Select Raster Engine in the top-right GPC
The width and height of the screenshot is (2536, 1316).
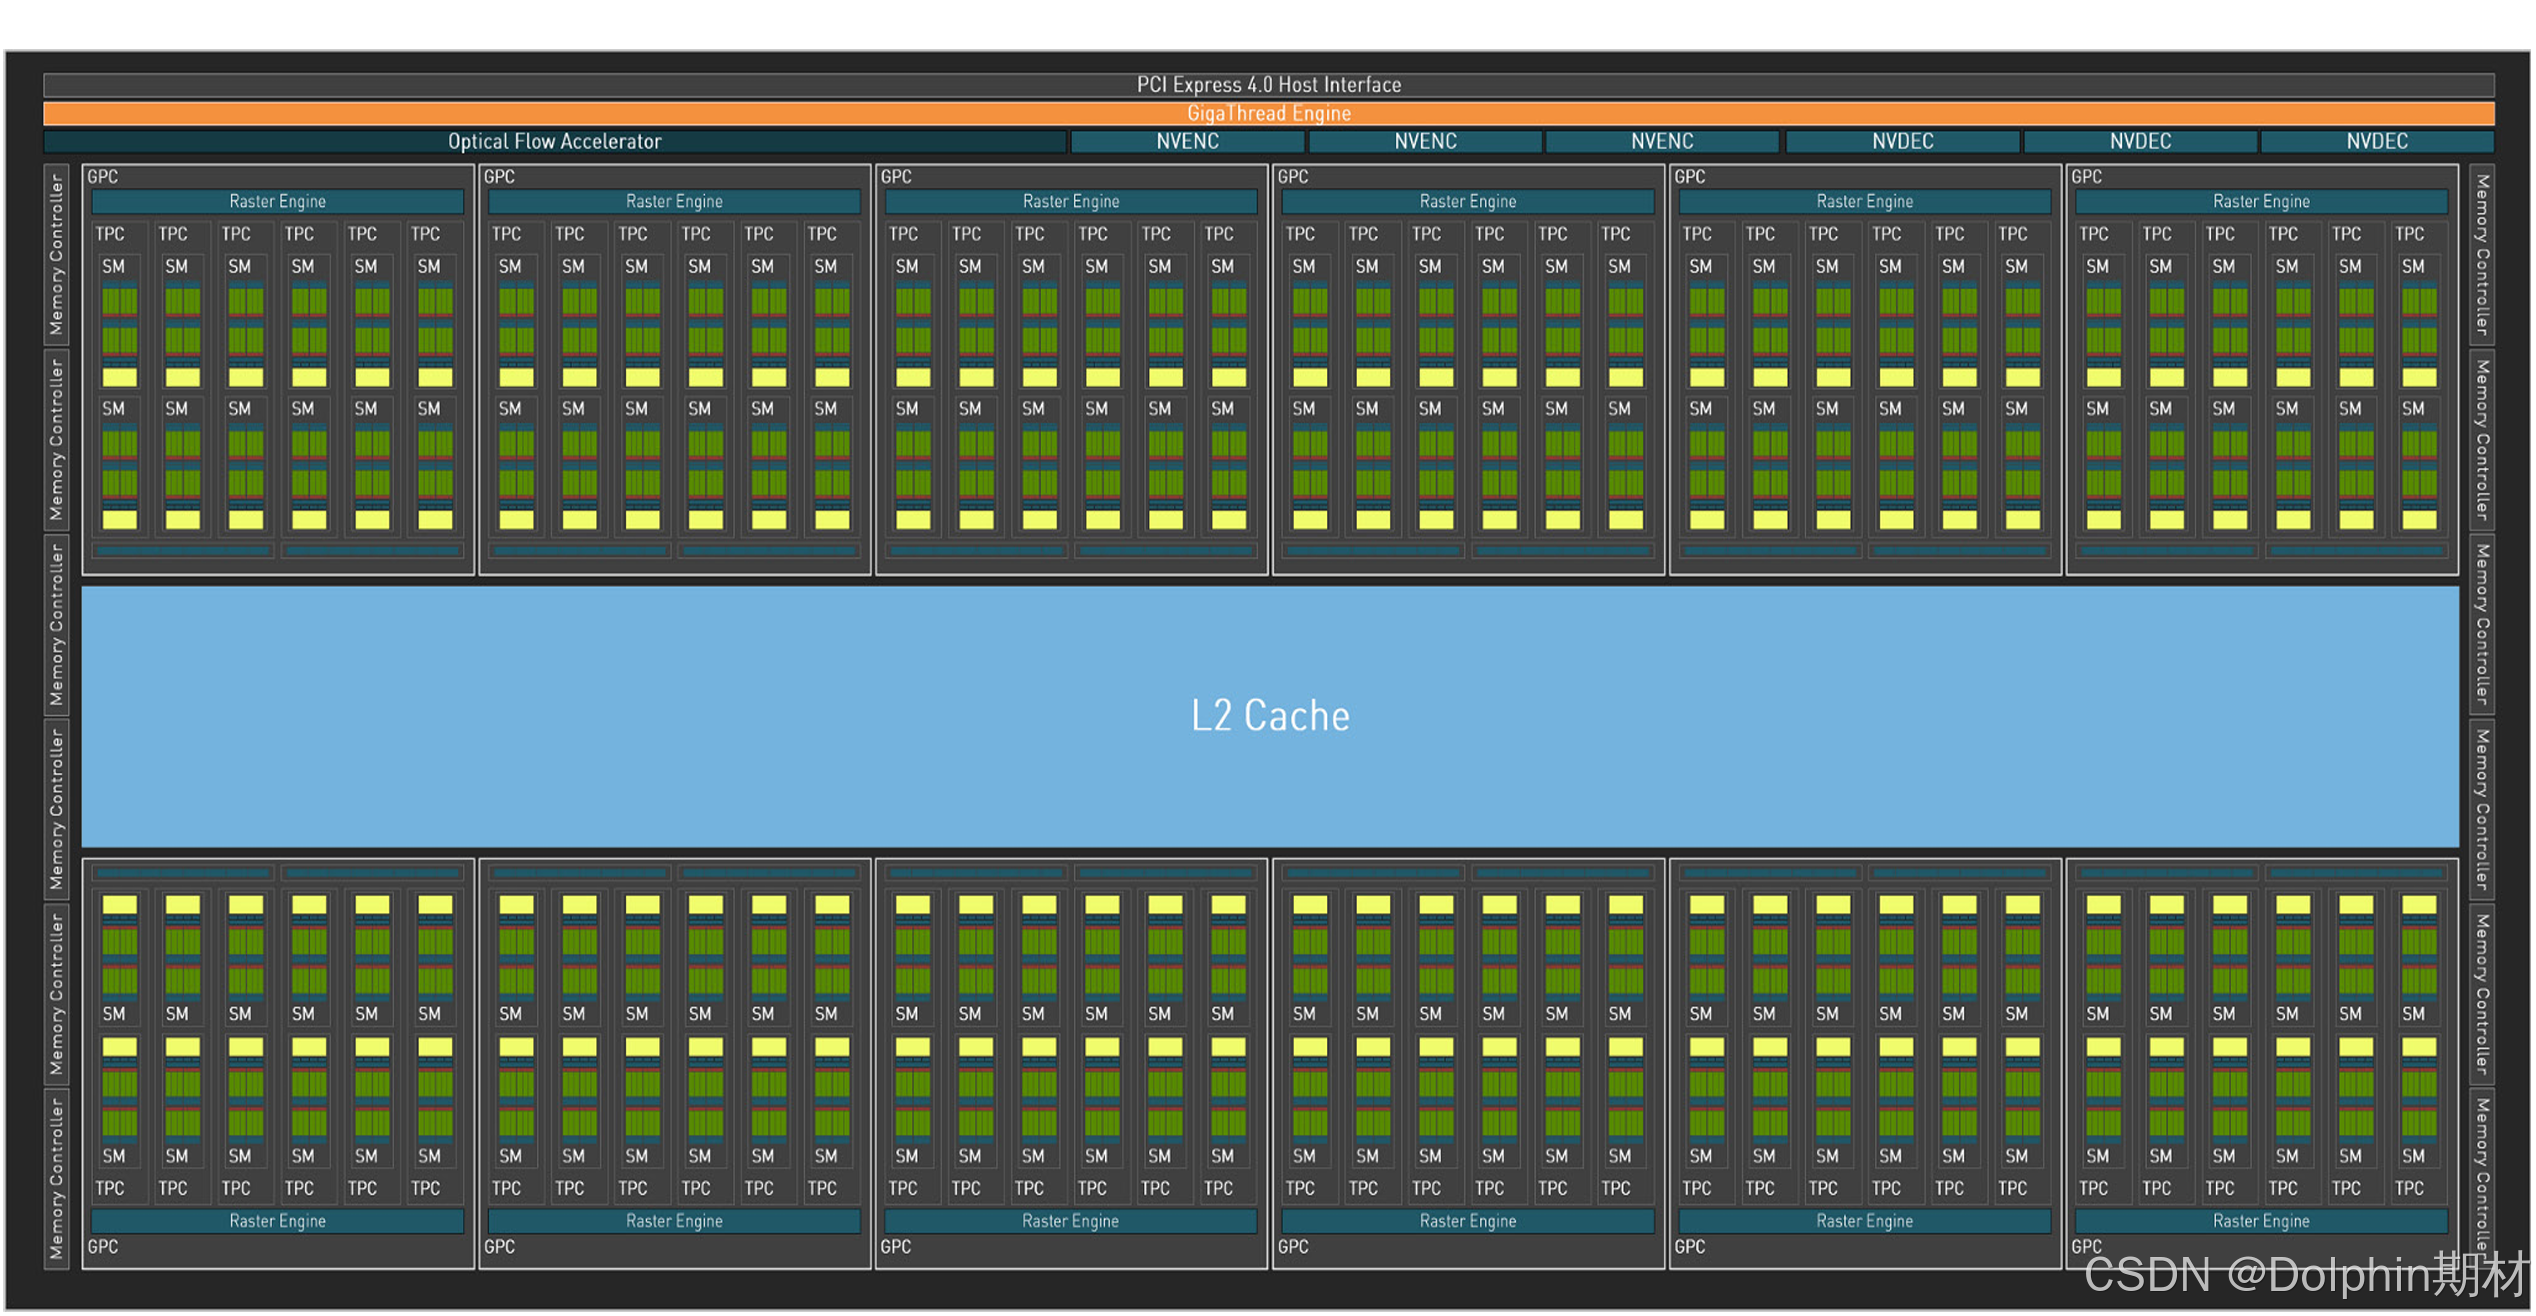point(2261,201)
